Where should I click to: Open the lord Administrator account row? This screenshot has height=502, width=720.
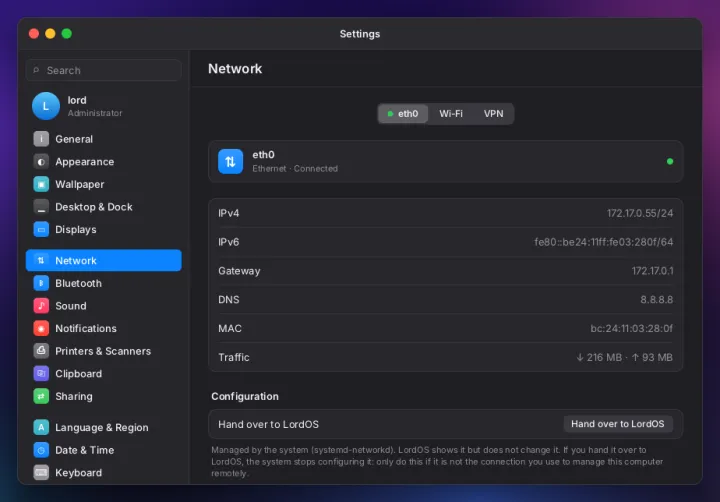[x=104, y=106]
